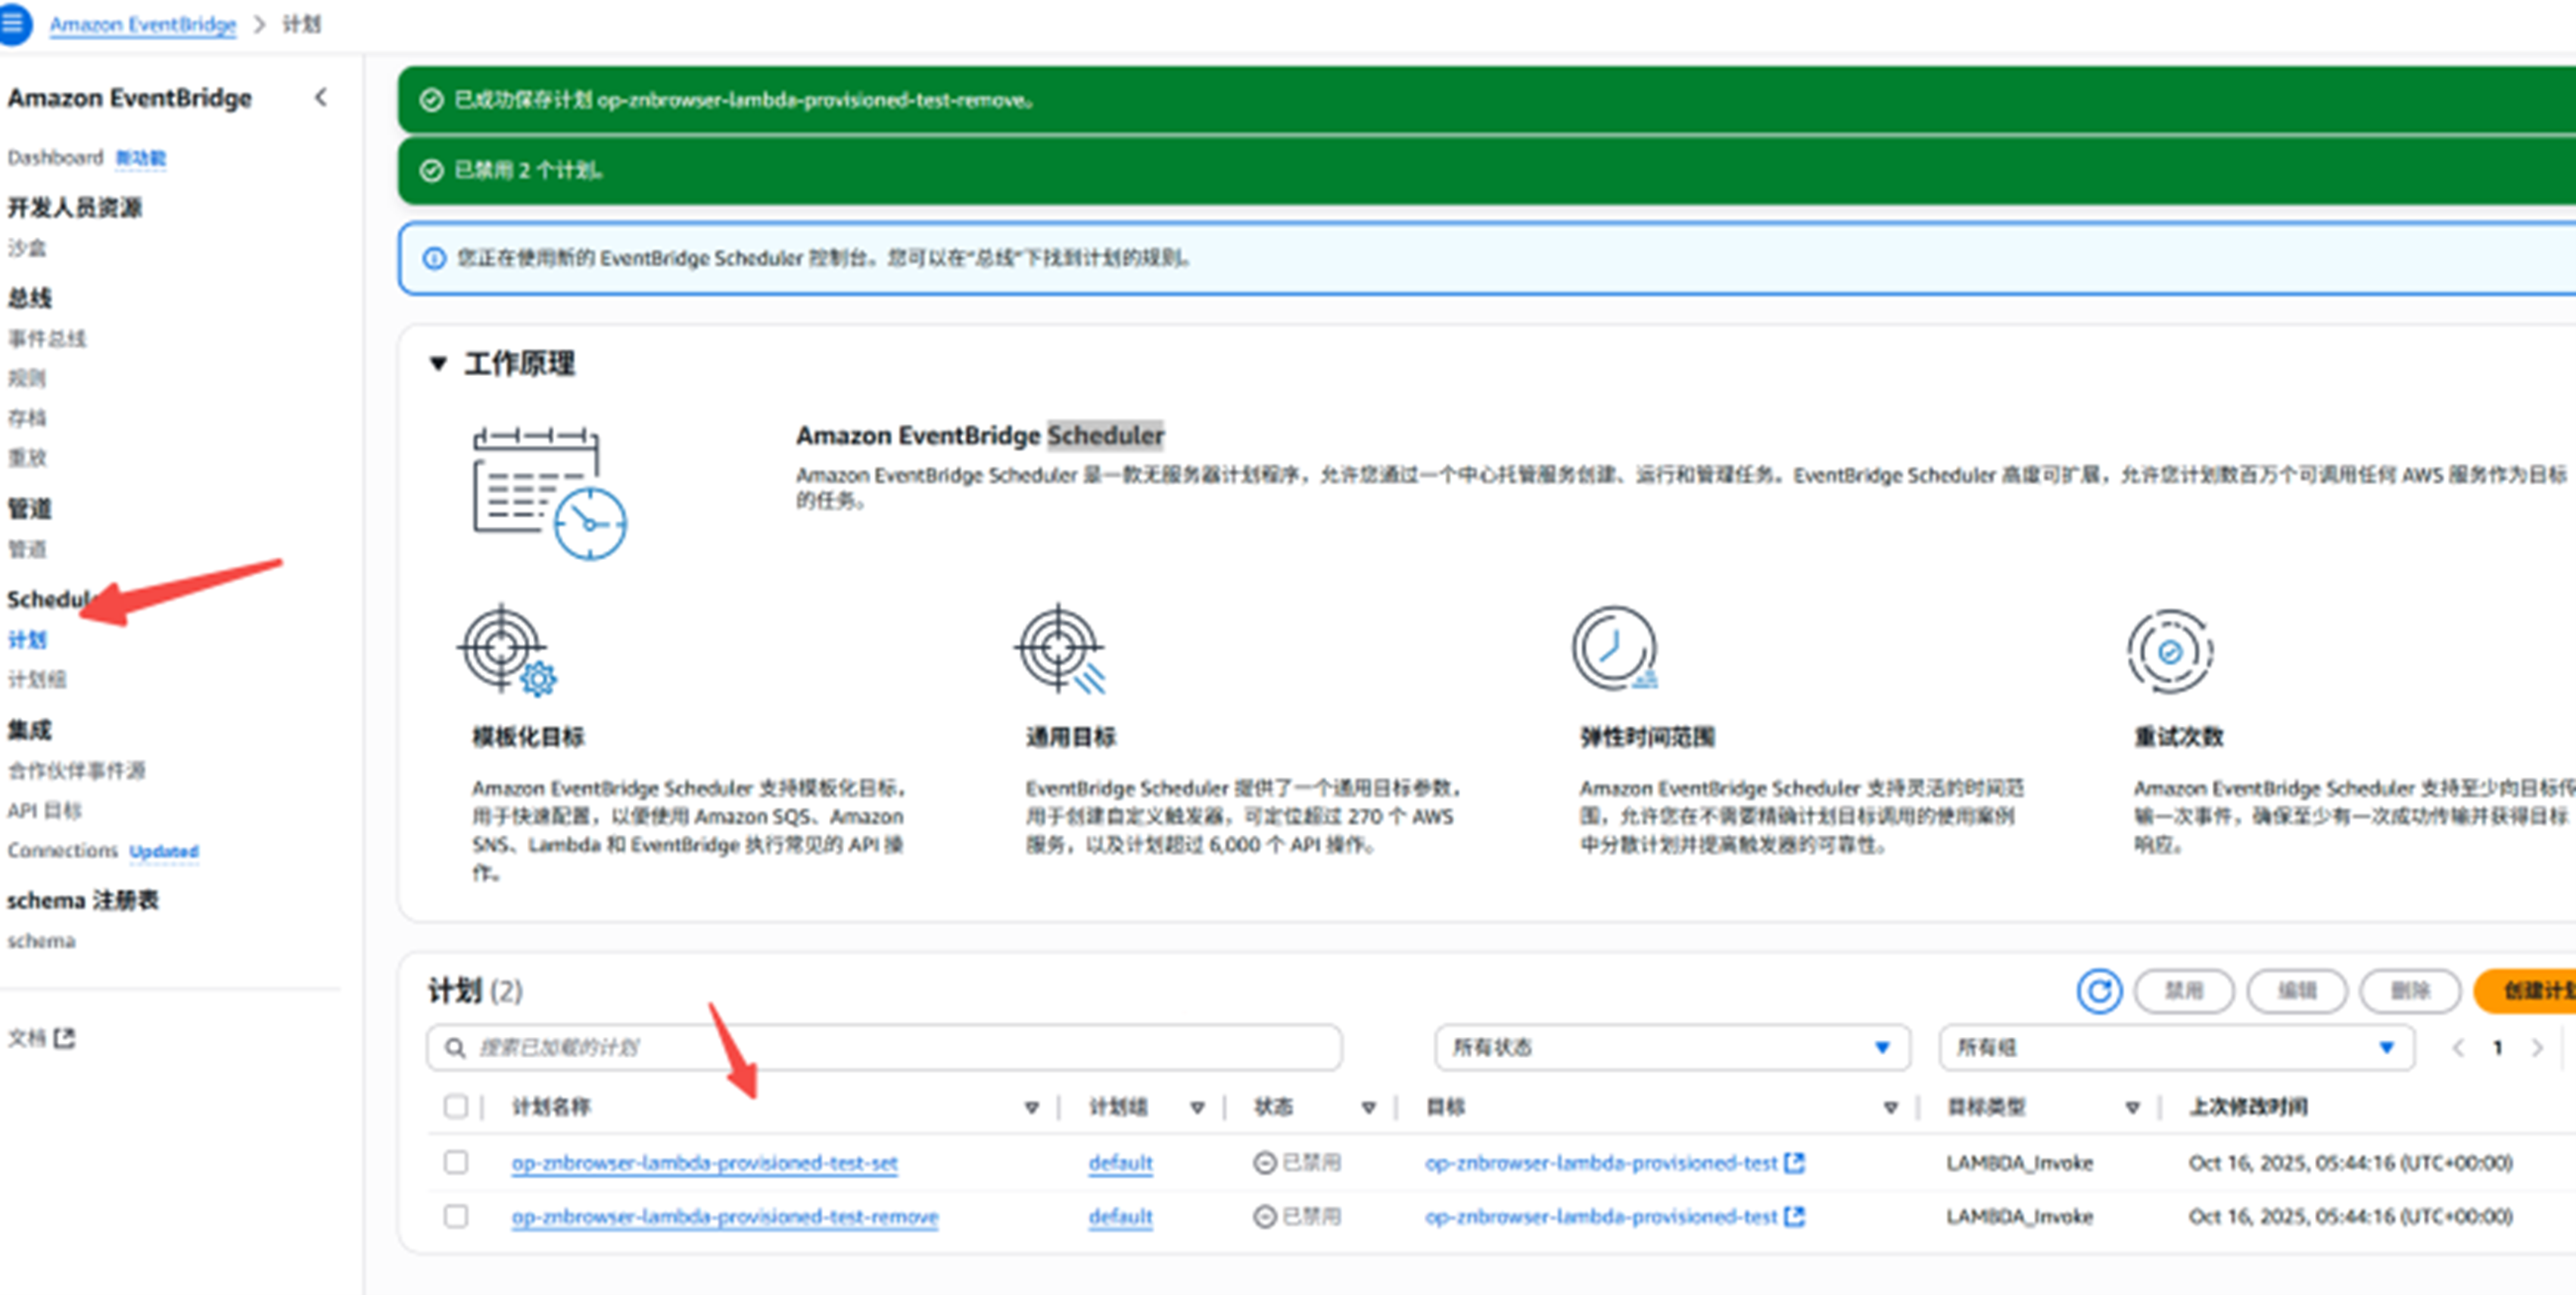This screenshot has height=1295, width=2576.
Task: Select the op-znbrowser-lambda-provisioned-test-set row checkbox
Action: [456, 1162]
